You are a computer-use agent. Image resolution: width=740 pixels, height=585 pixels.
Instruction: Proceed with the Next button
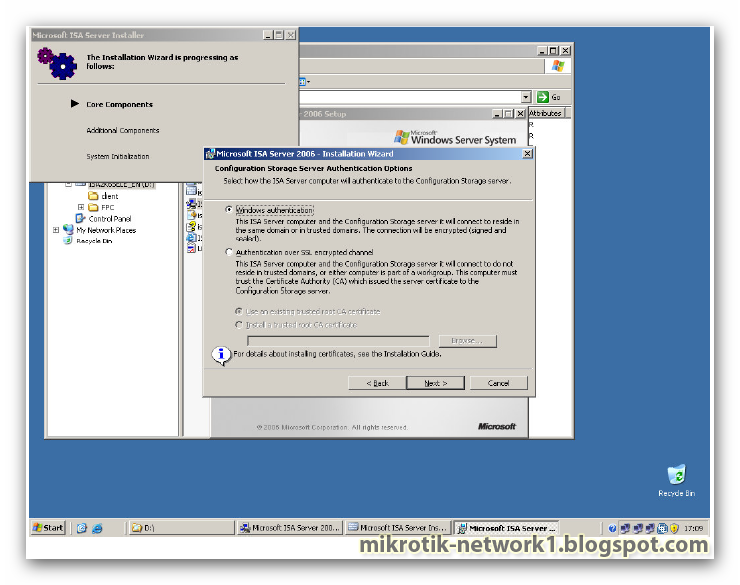coord(435,383)
